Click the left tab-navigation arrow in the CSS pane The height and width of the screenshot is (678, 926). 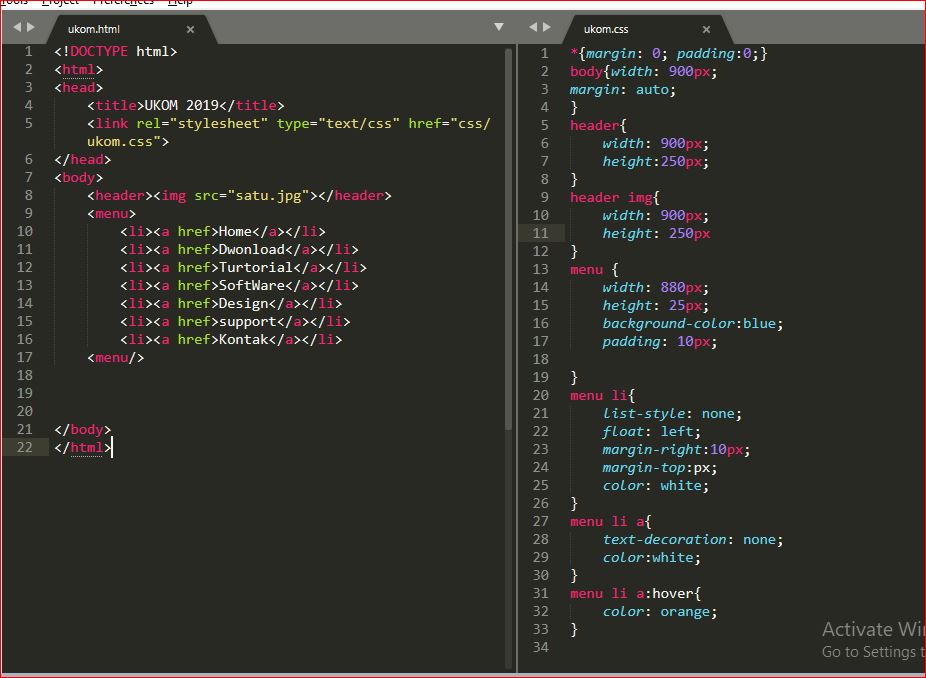click(x=532, y=27)
